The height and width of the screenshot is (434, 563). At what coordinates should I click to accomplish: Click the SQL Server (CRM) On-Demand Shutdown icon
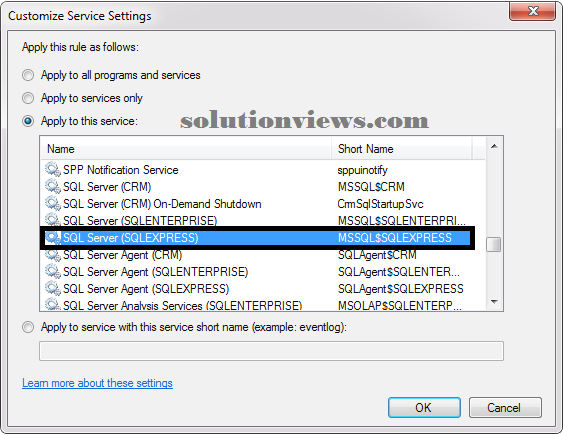pyautogui.click(x=52, y=204)
